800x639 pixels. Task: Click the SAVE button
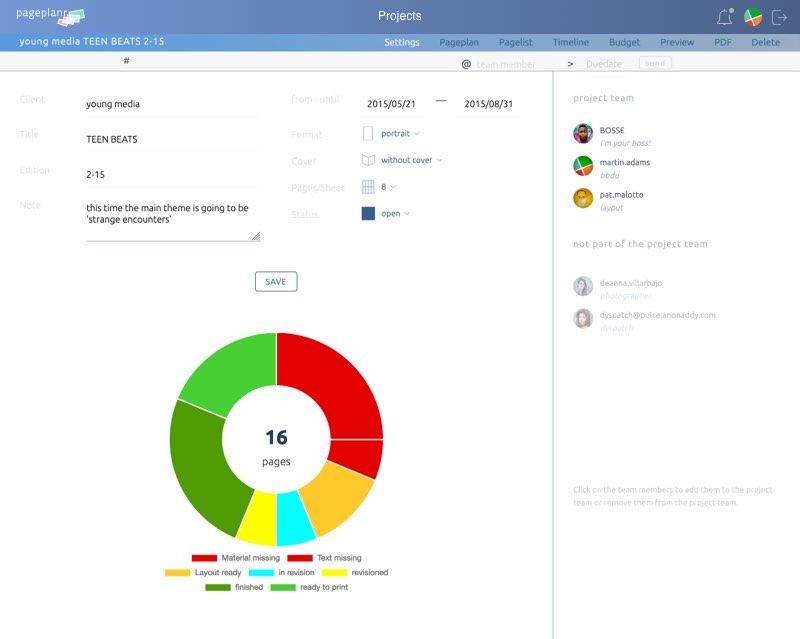tap(276, 282)
